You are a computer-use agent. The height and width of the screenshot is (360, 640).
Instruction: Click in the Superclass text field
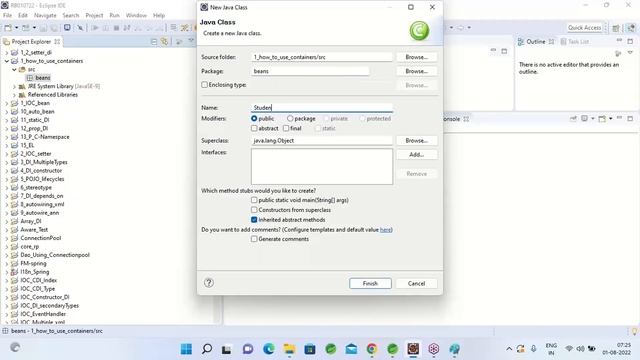pos(322,140)
